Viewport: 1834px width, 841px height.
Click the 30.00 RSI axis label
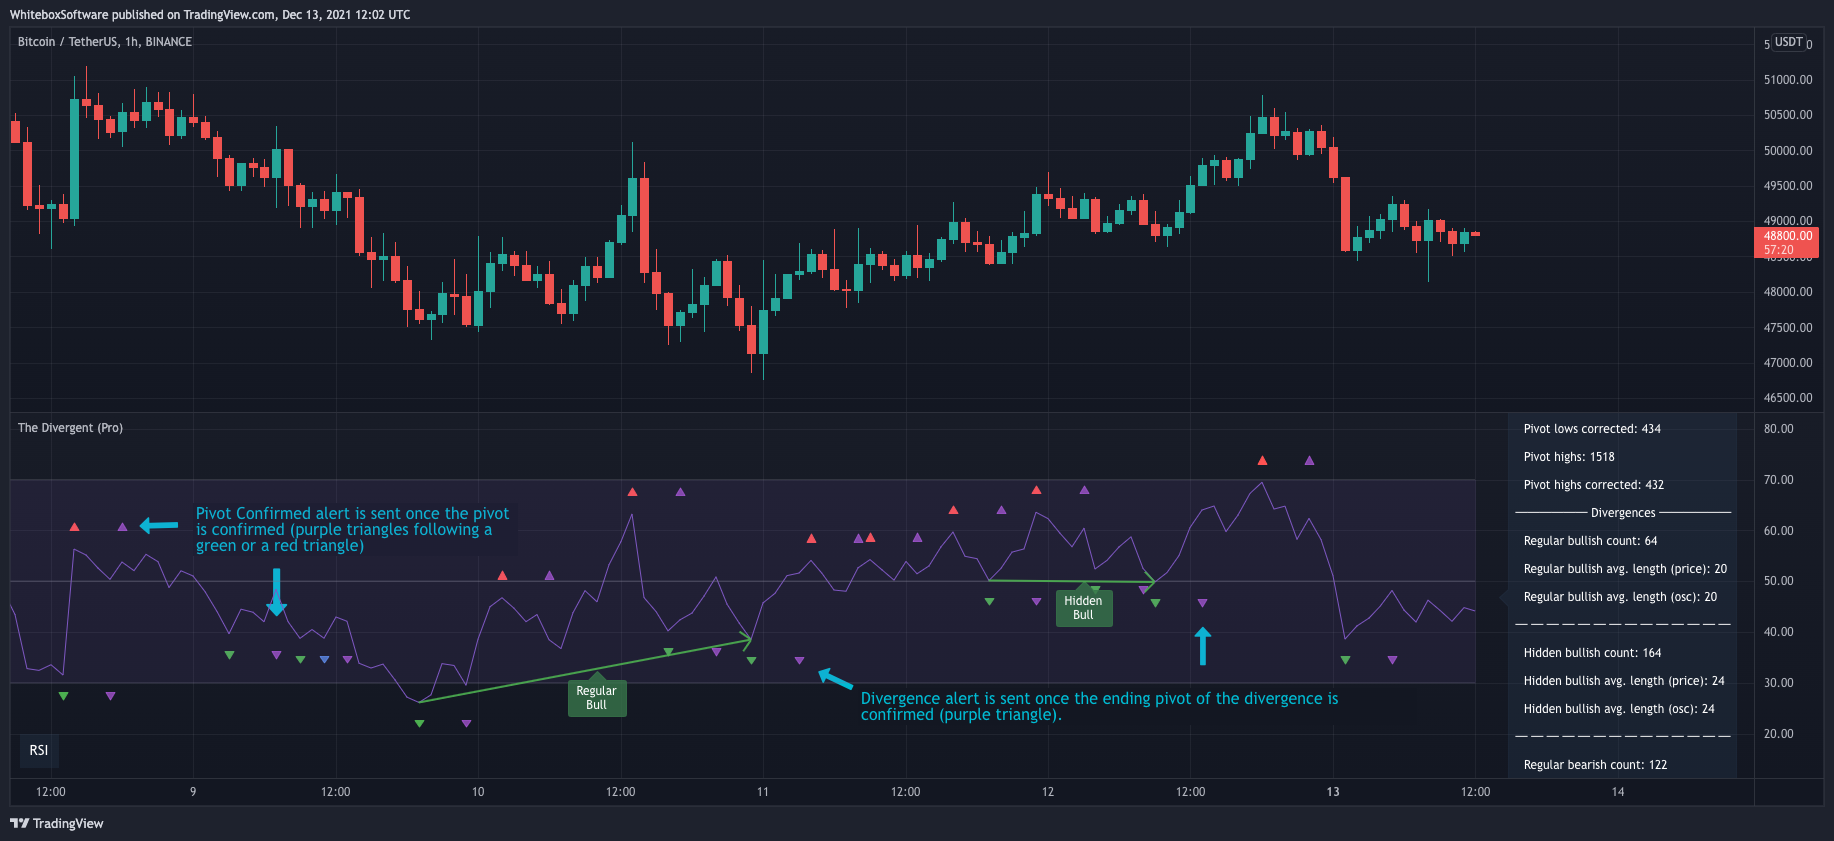[x=1778, y=683]
